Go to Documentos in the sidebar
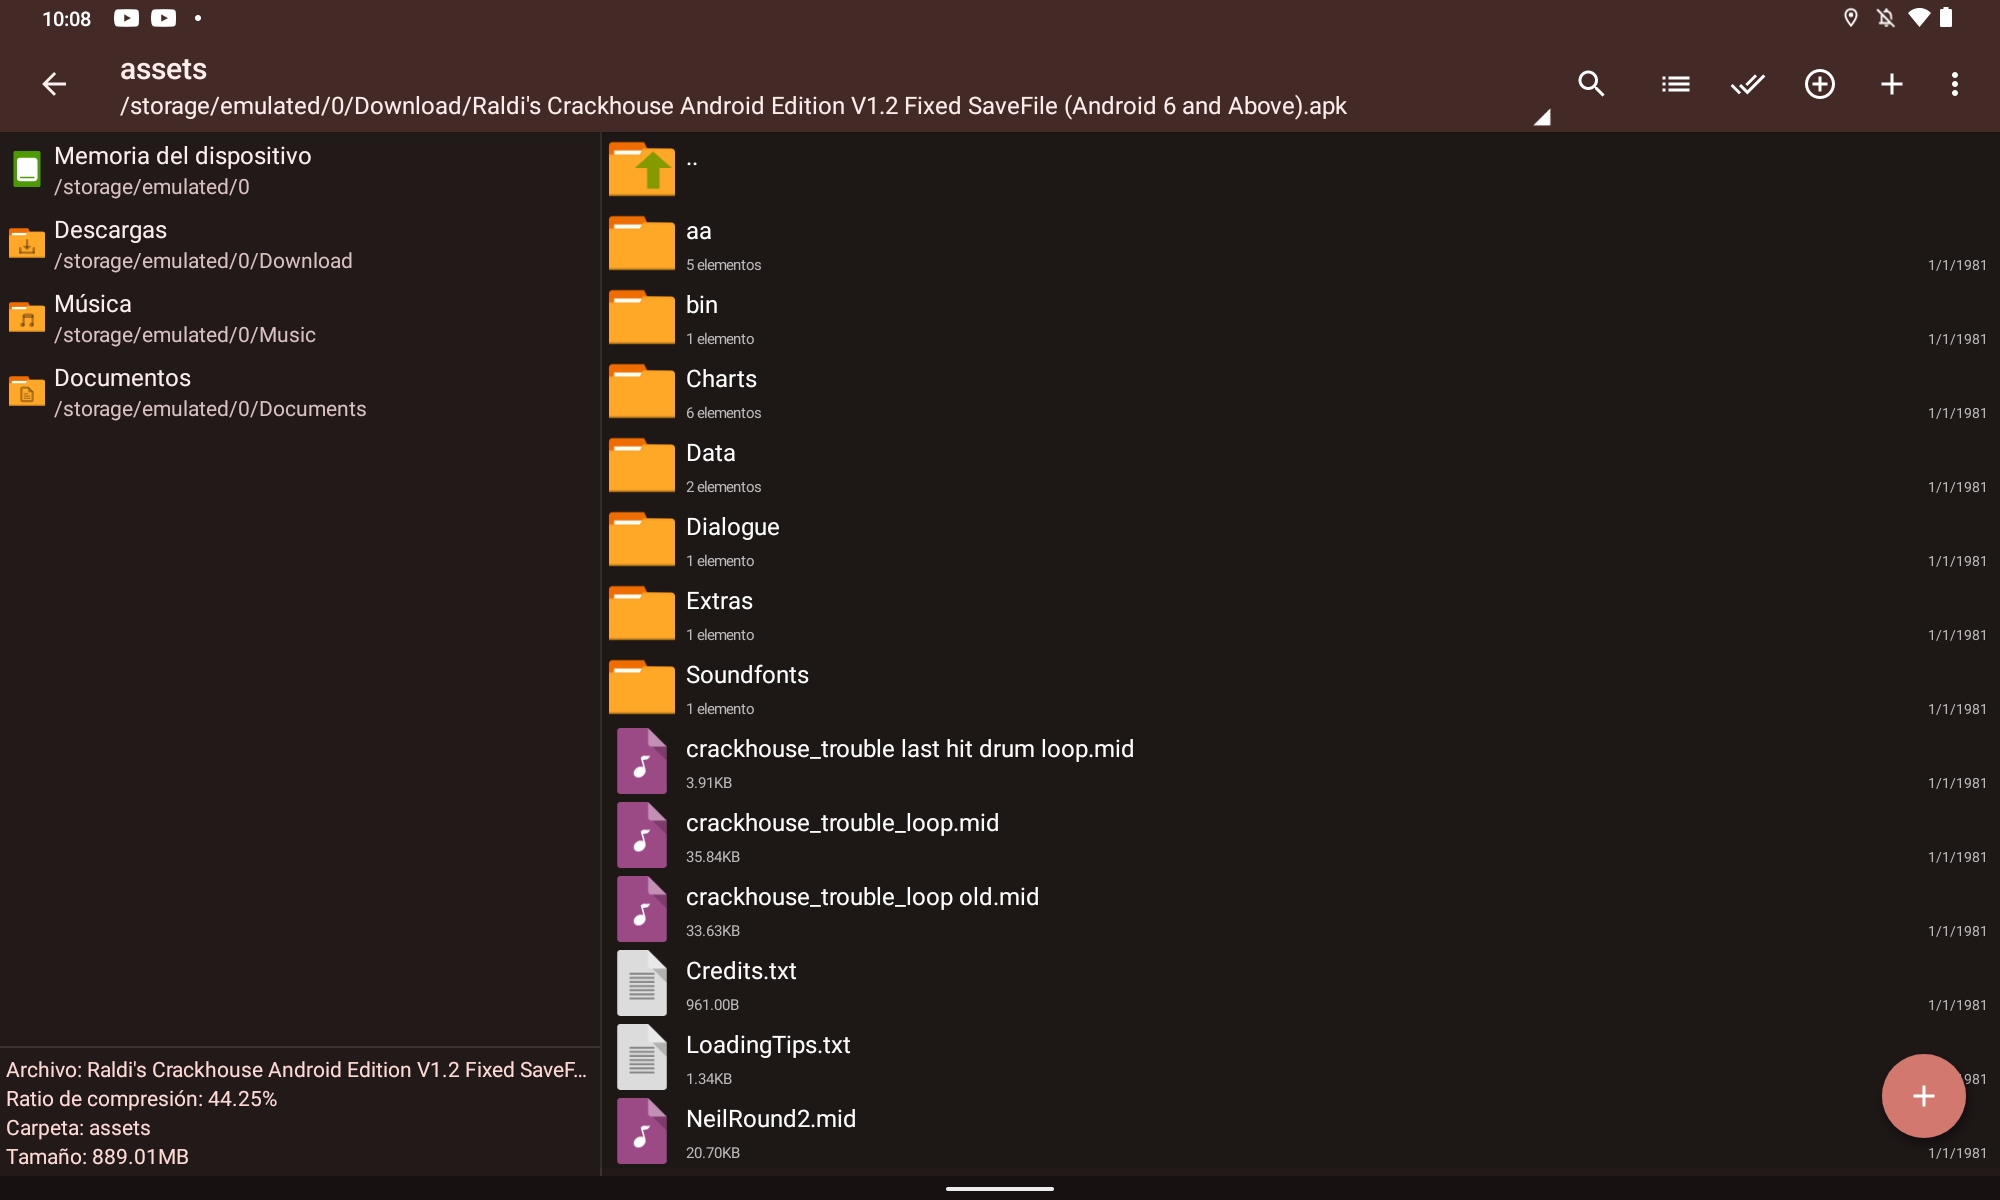 [x=300, y=392]
